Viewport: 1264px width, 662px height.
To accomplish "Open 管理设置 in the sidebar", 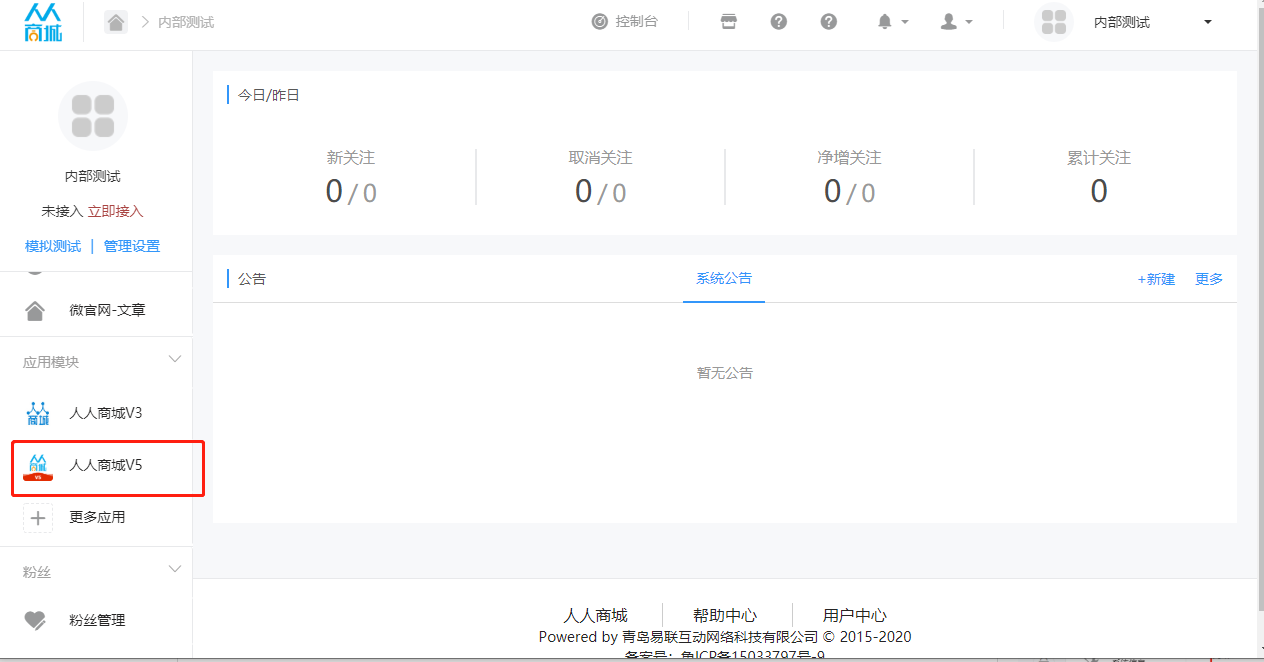I will coord(132,246).
